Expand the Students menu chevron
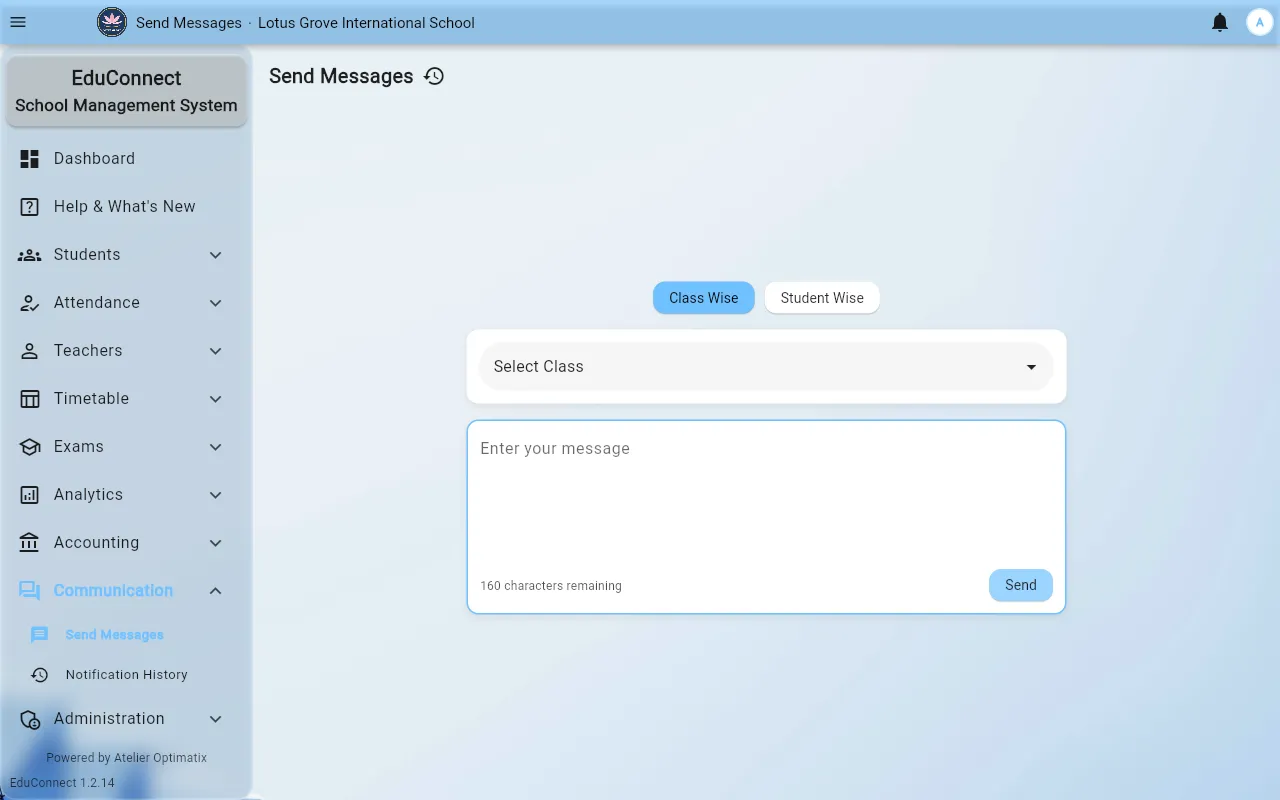The width and height of the screenshot is (1280, 800). [x=216, y=254]
